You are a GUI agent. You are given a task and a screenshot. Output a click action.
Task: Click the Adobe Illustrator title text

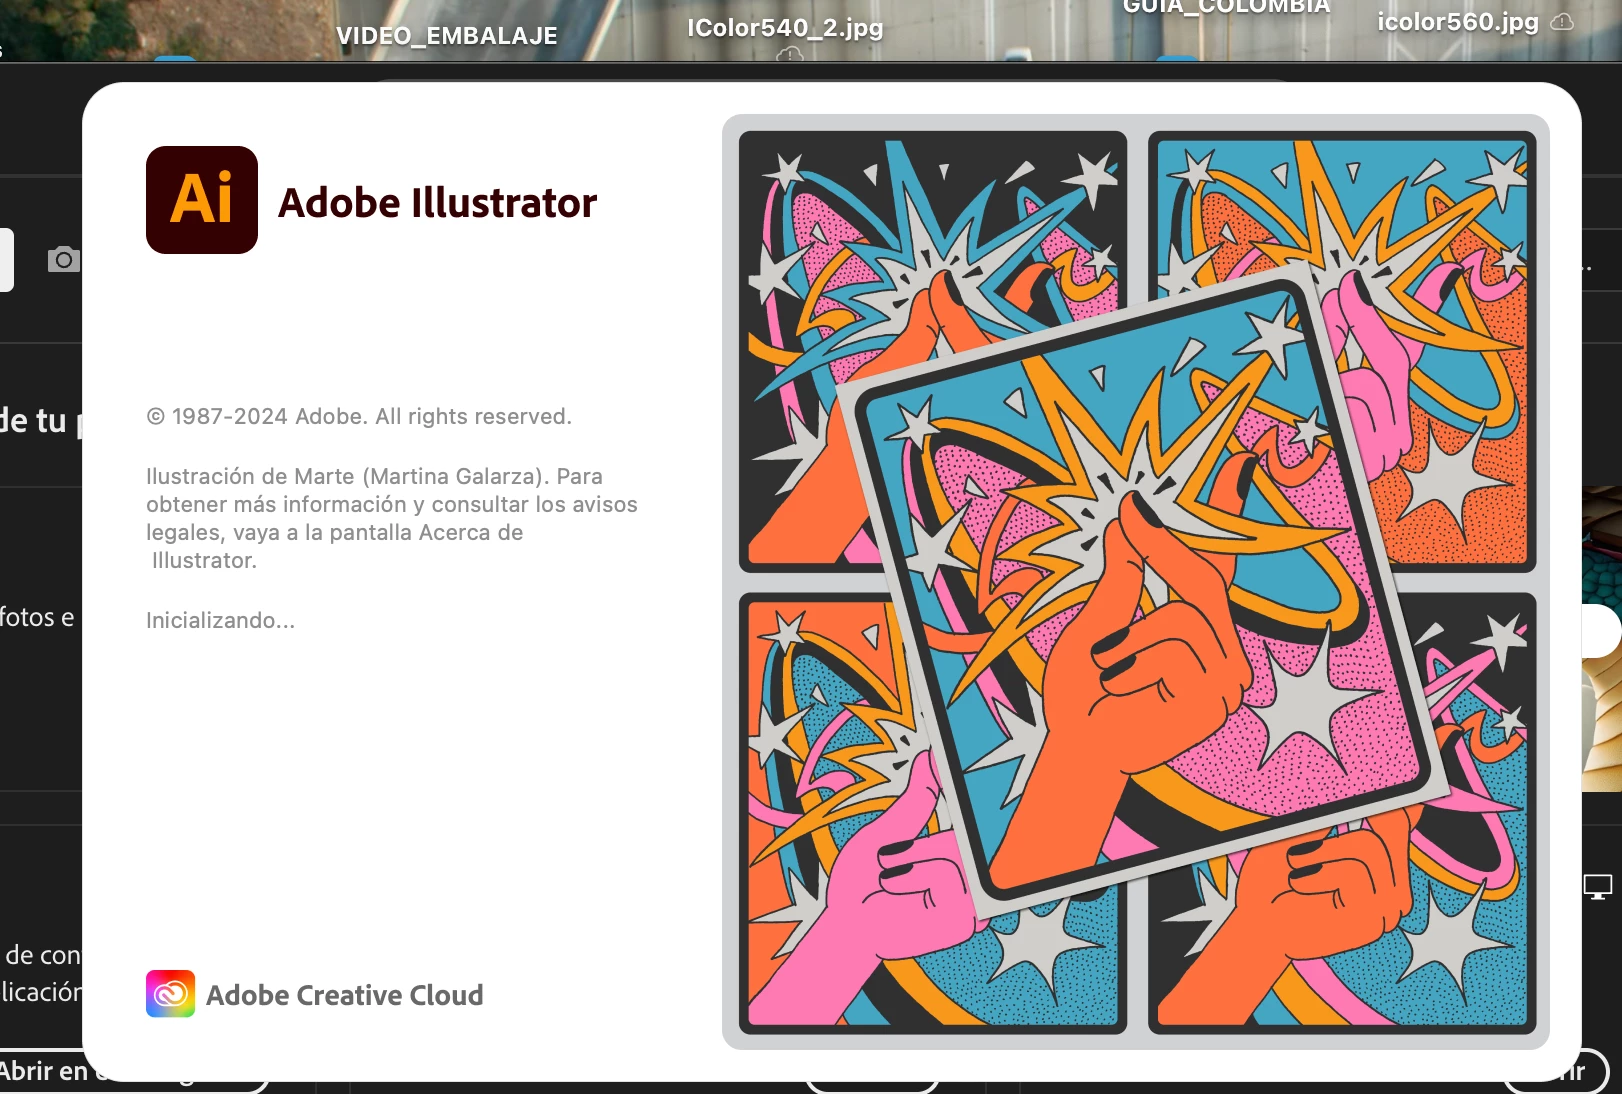click(x=437, y=203)
